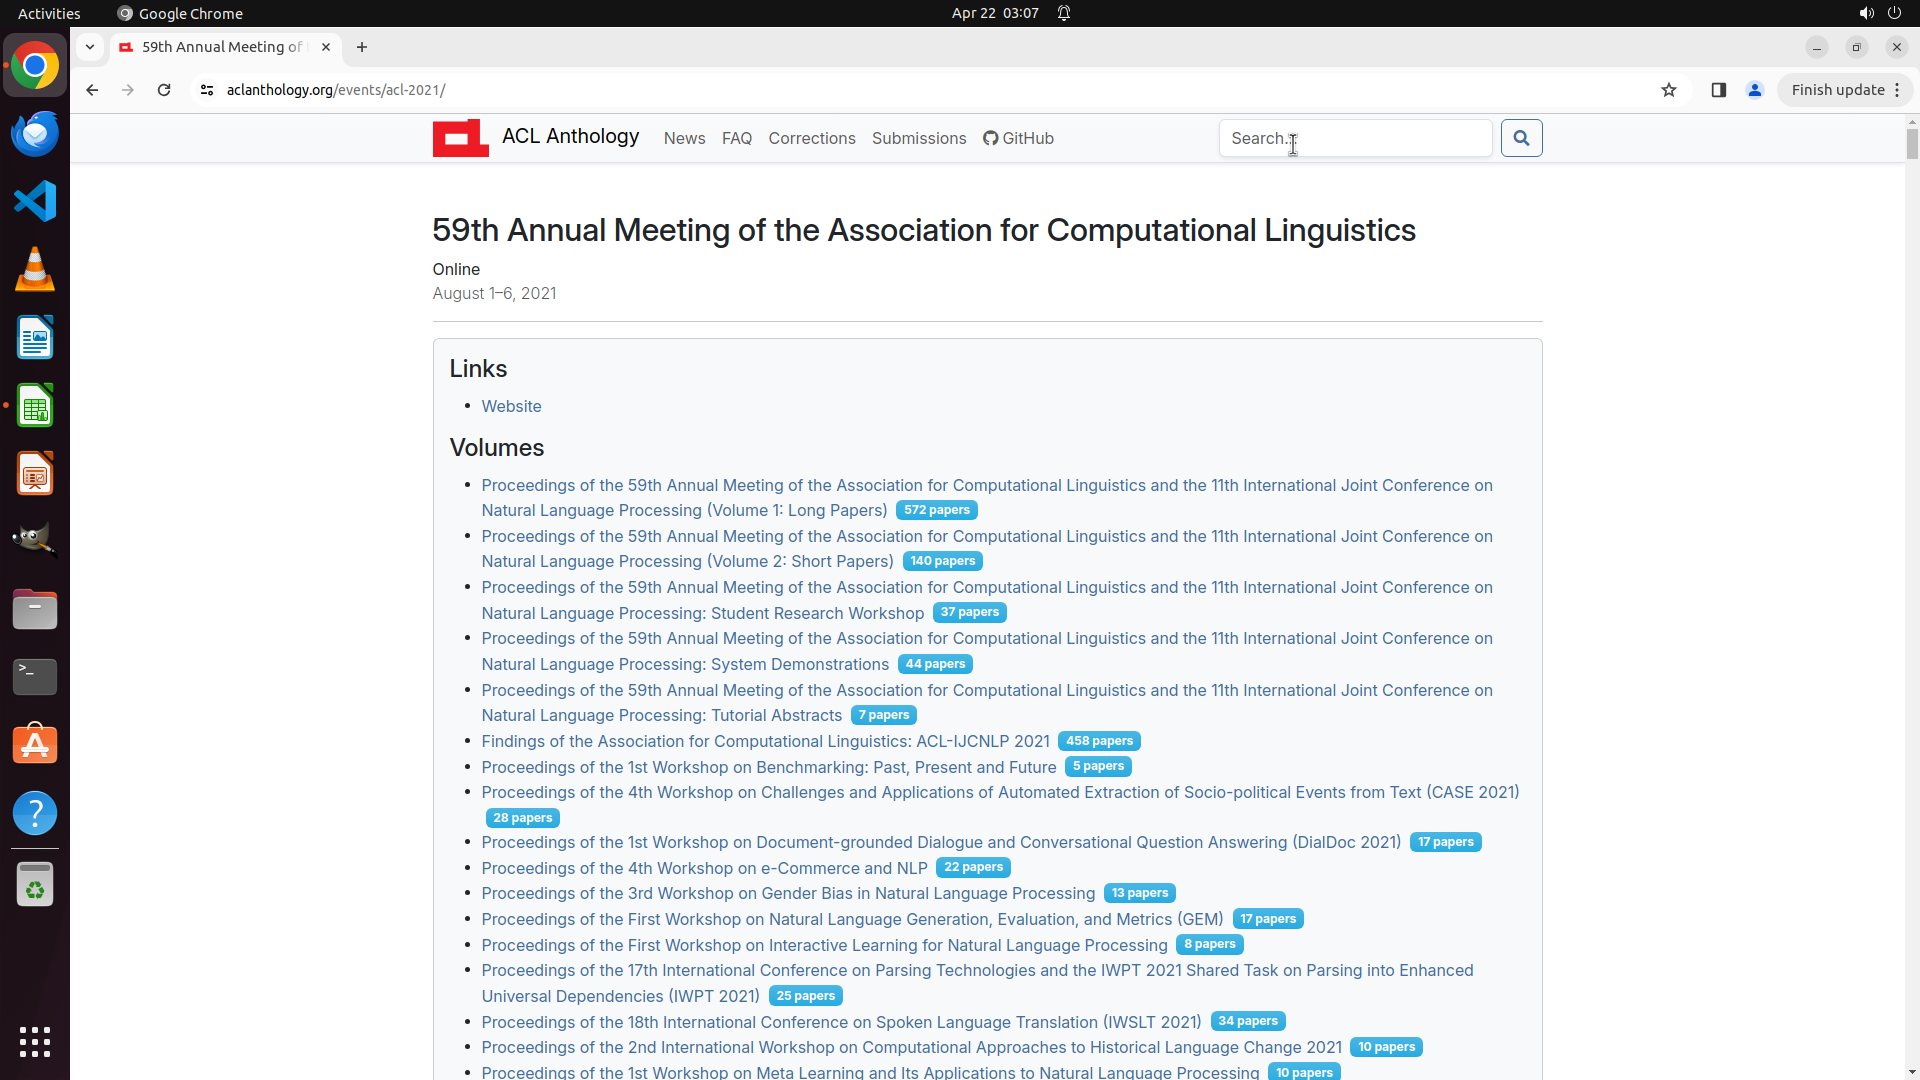Open Finish update menu

point(1844,90)
